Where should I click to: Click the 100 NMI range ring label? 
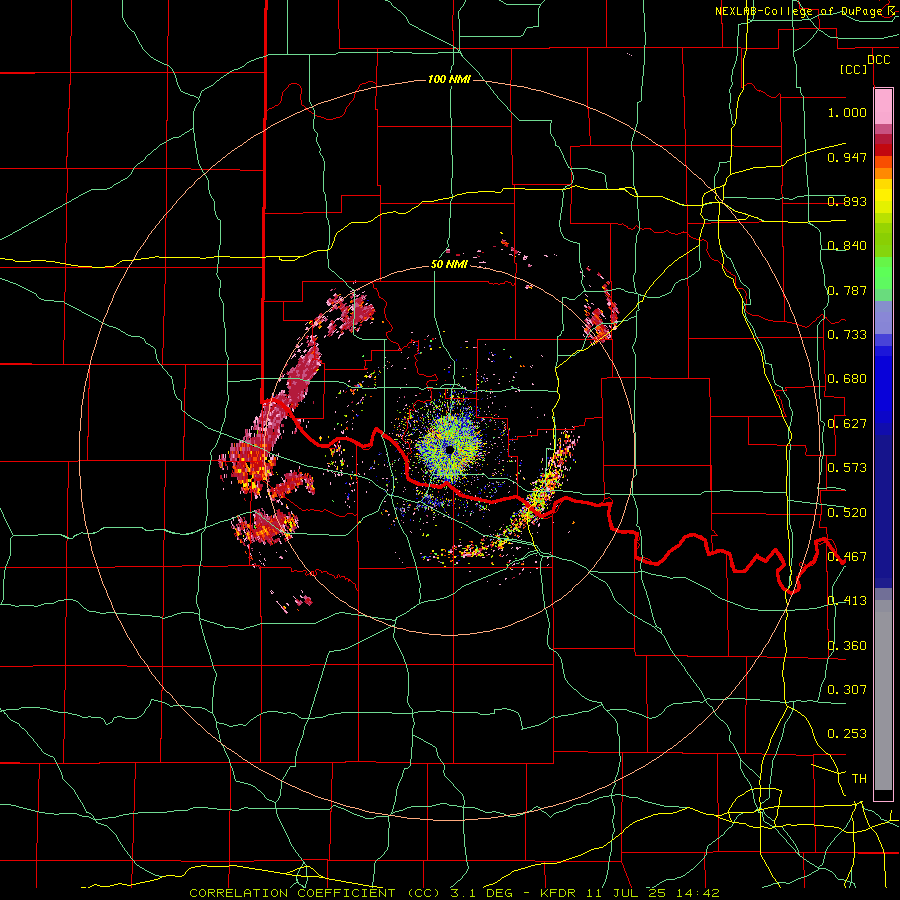click(449, 79)
